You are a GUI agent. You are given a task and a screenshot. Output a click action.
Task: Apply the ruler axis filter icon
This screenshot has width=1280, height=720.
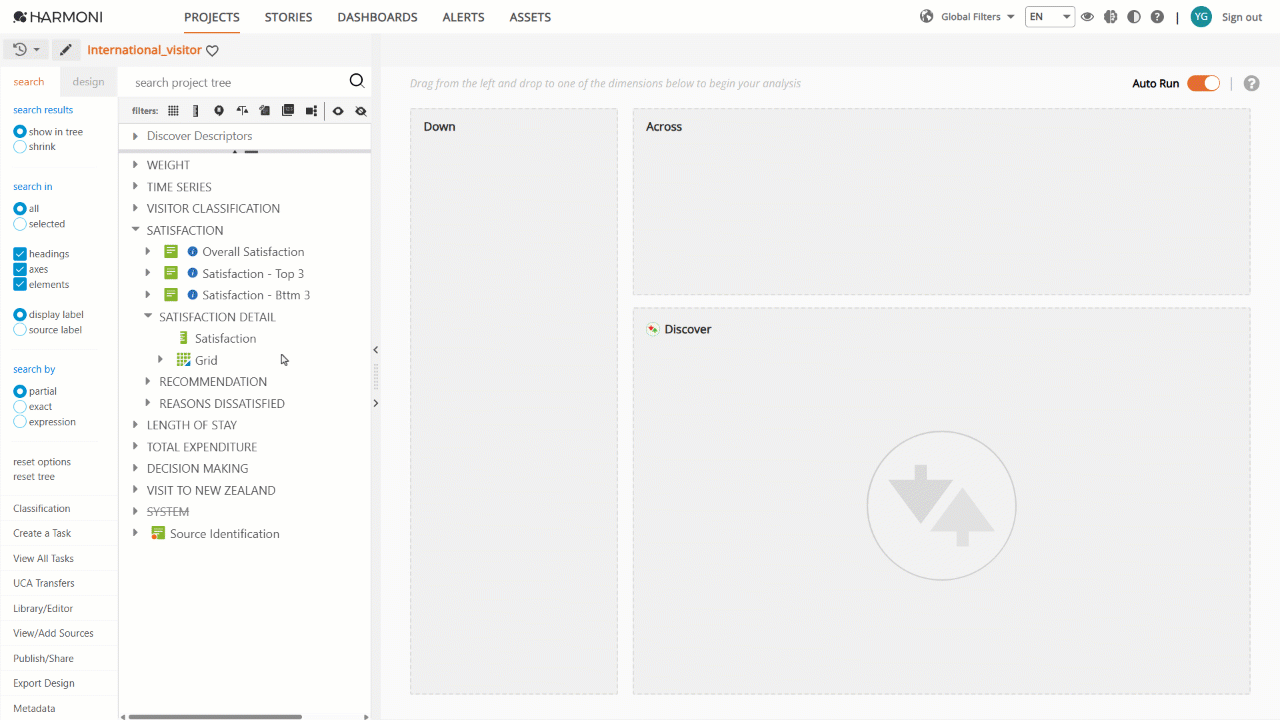click(196, 111)
